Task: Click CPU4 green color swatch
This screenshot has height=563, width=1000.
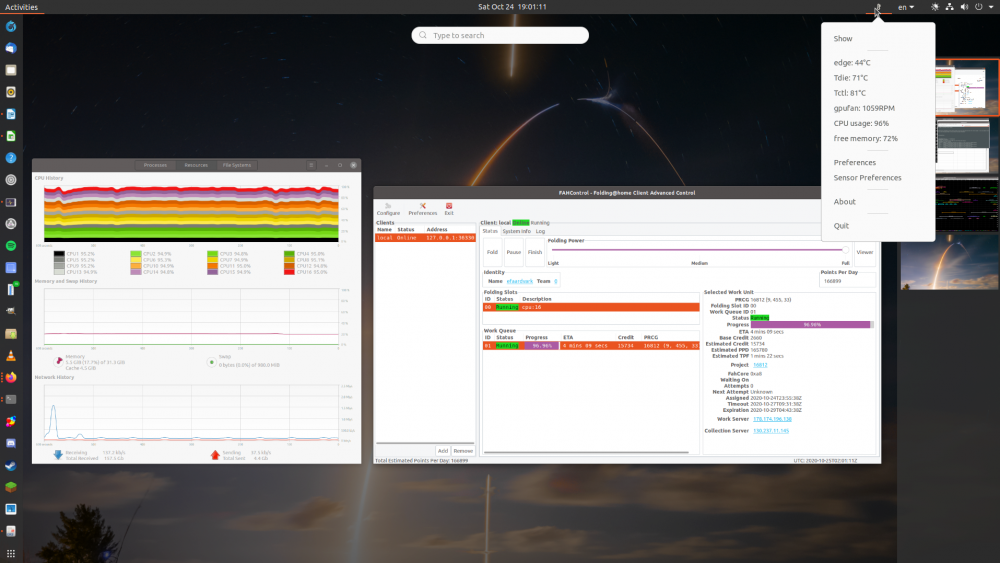Action: (x=289, y=254)
